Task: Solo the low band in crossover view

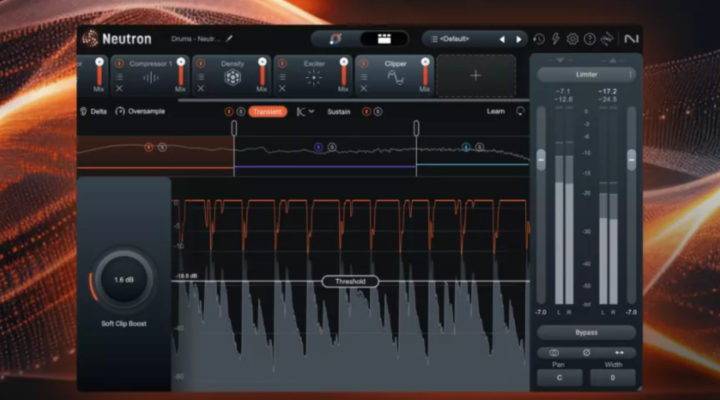Action: pyautogui.click(x=162, y=147)
